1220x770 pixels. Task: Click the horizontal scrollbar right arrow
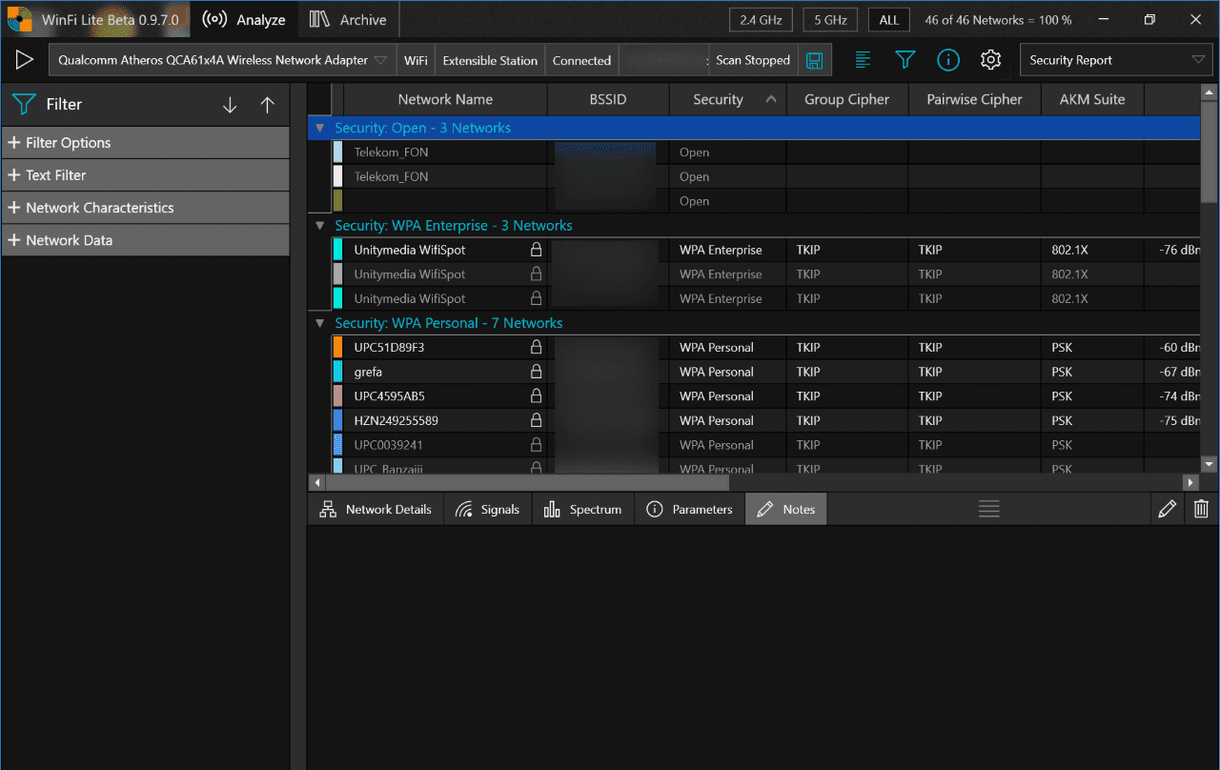pyautogui.click(x=1190, y=482)
